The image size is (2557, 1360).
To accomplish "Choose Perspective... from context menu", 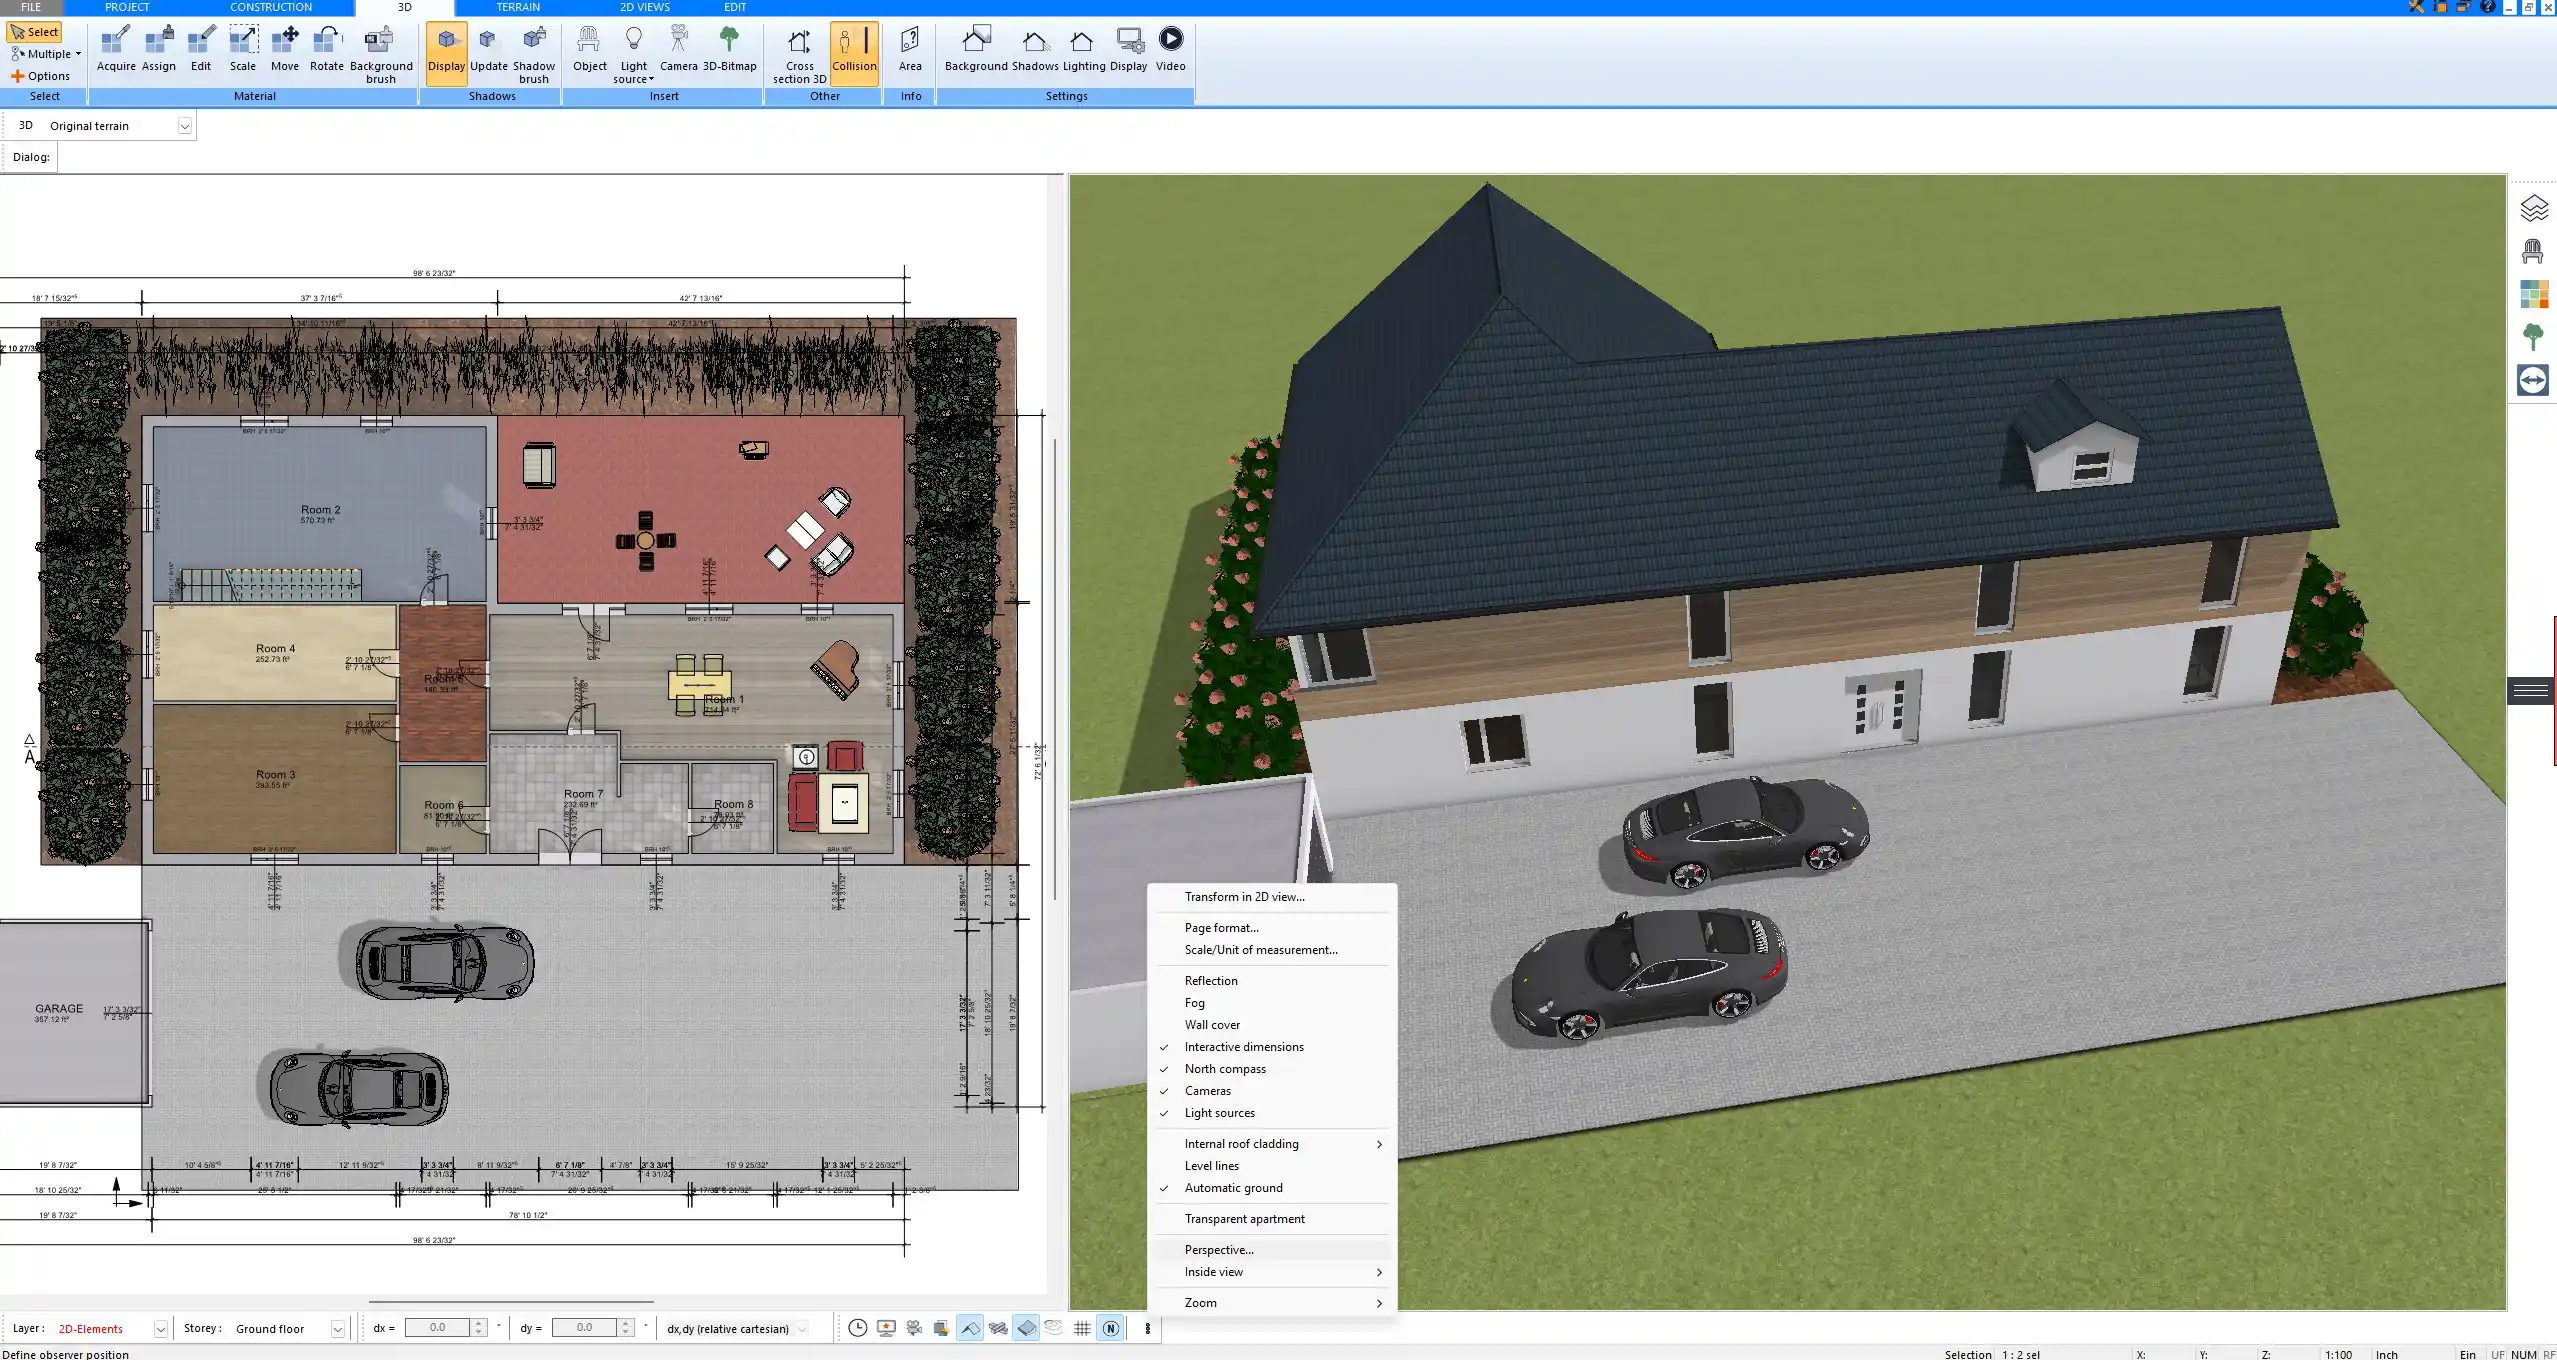I will pyautogui.click(x=1218, y=1250).
